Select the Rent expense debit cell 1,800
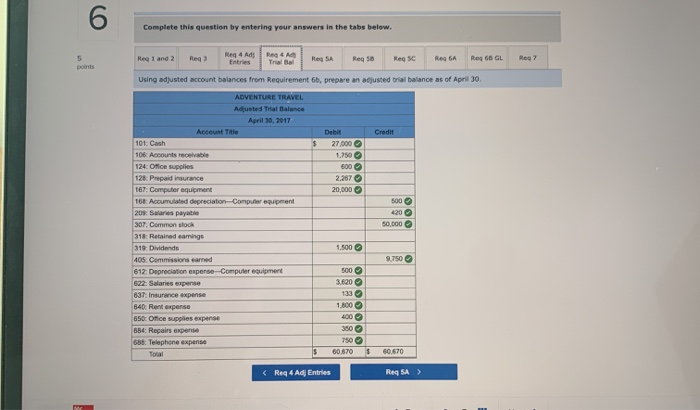Image resolution: width=700 pixels, height=410 pixels. coord(338,305)
